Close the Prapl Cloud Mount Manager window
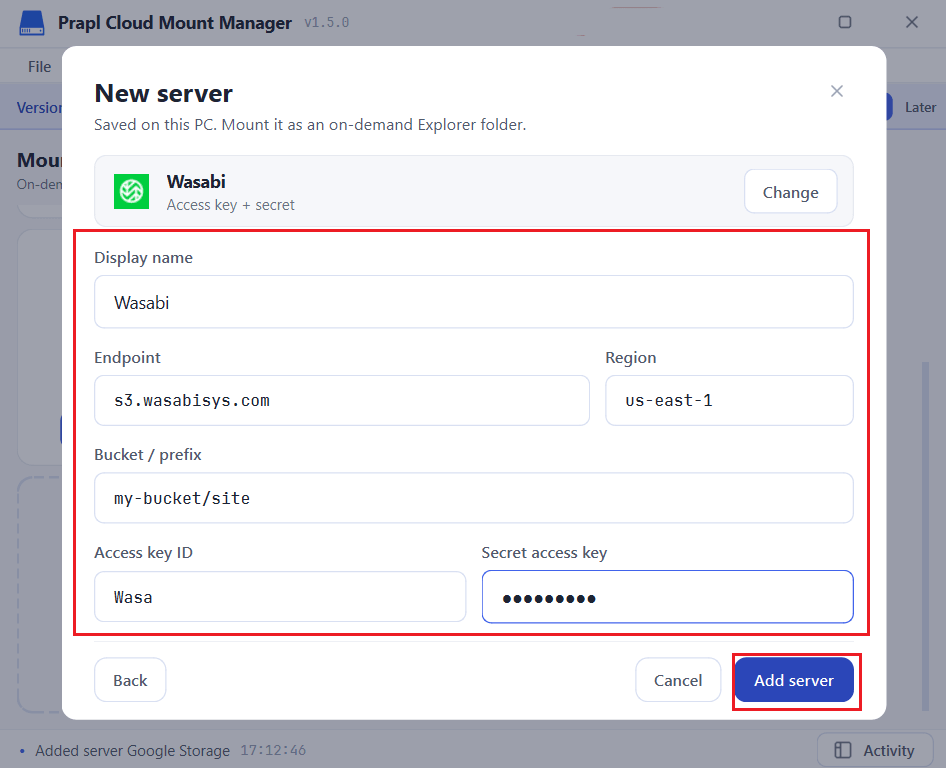This screenshot has height=768, width=946. point(912,22)
